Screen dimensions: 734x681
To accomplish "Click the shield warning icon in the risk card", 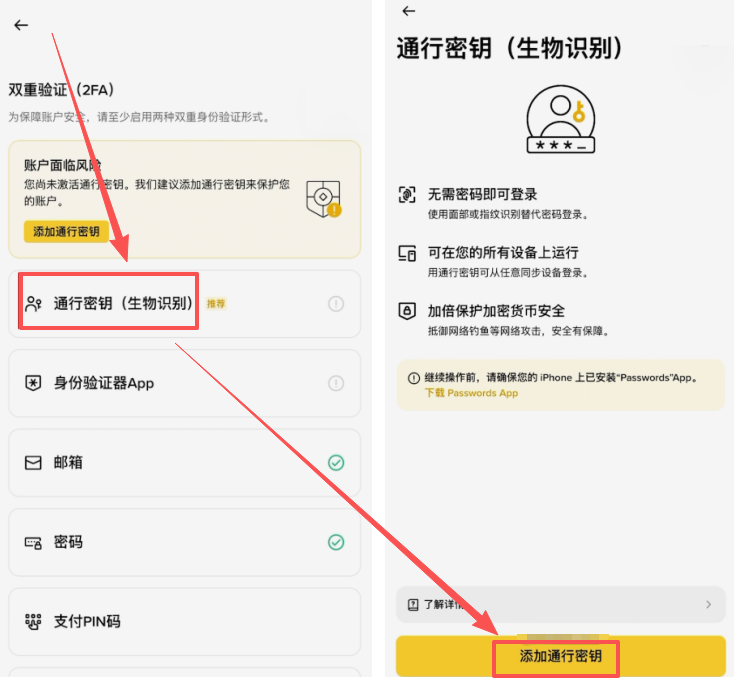I will coord(324,199).
